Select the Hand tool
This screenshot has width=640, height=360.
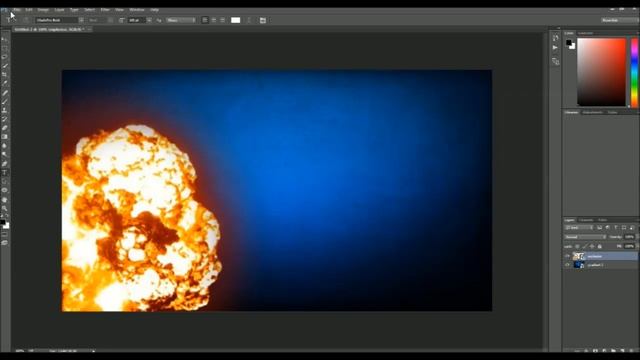point(5,200)
